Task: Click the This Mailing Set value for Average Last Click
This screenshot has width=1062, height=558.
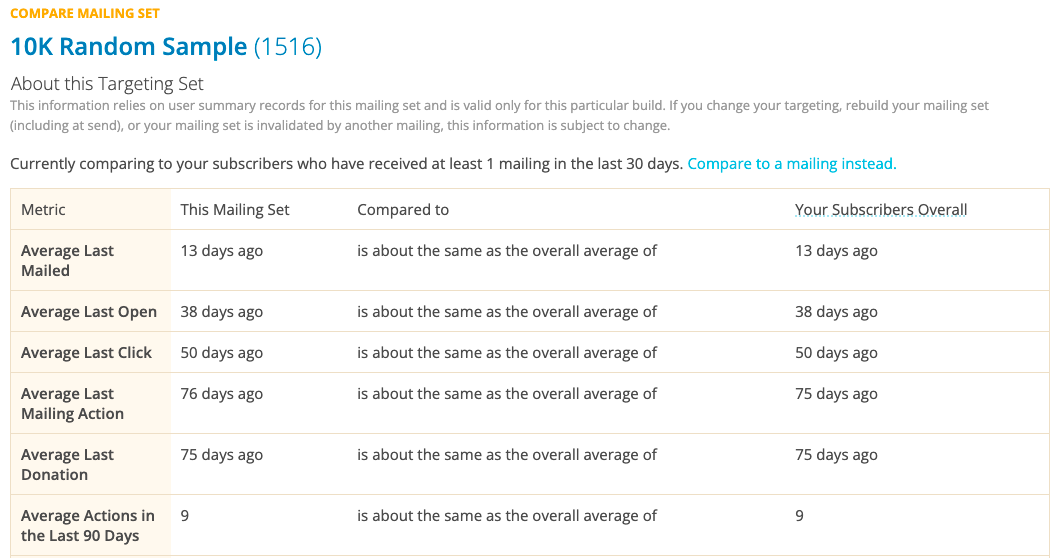Action: pyautogui.click(x=221, y=353)
